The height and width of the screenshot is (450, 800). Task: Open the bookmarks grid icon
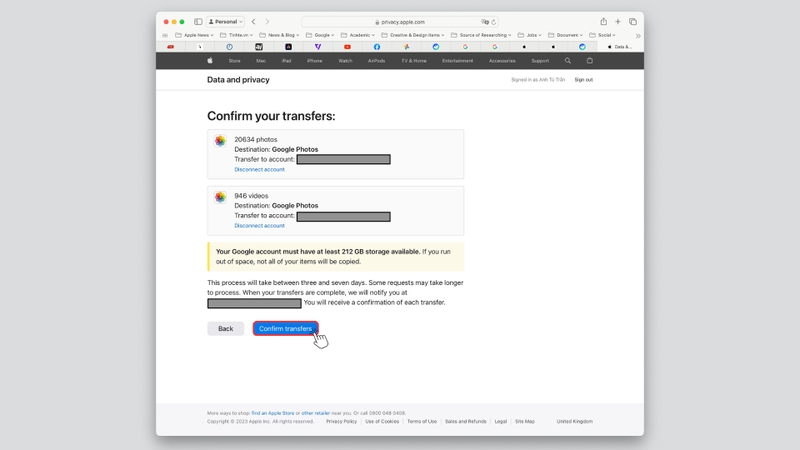(x=165, y=35)
